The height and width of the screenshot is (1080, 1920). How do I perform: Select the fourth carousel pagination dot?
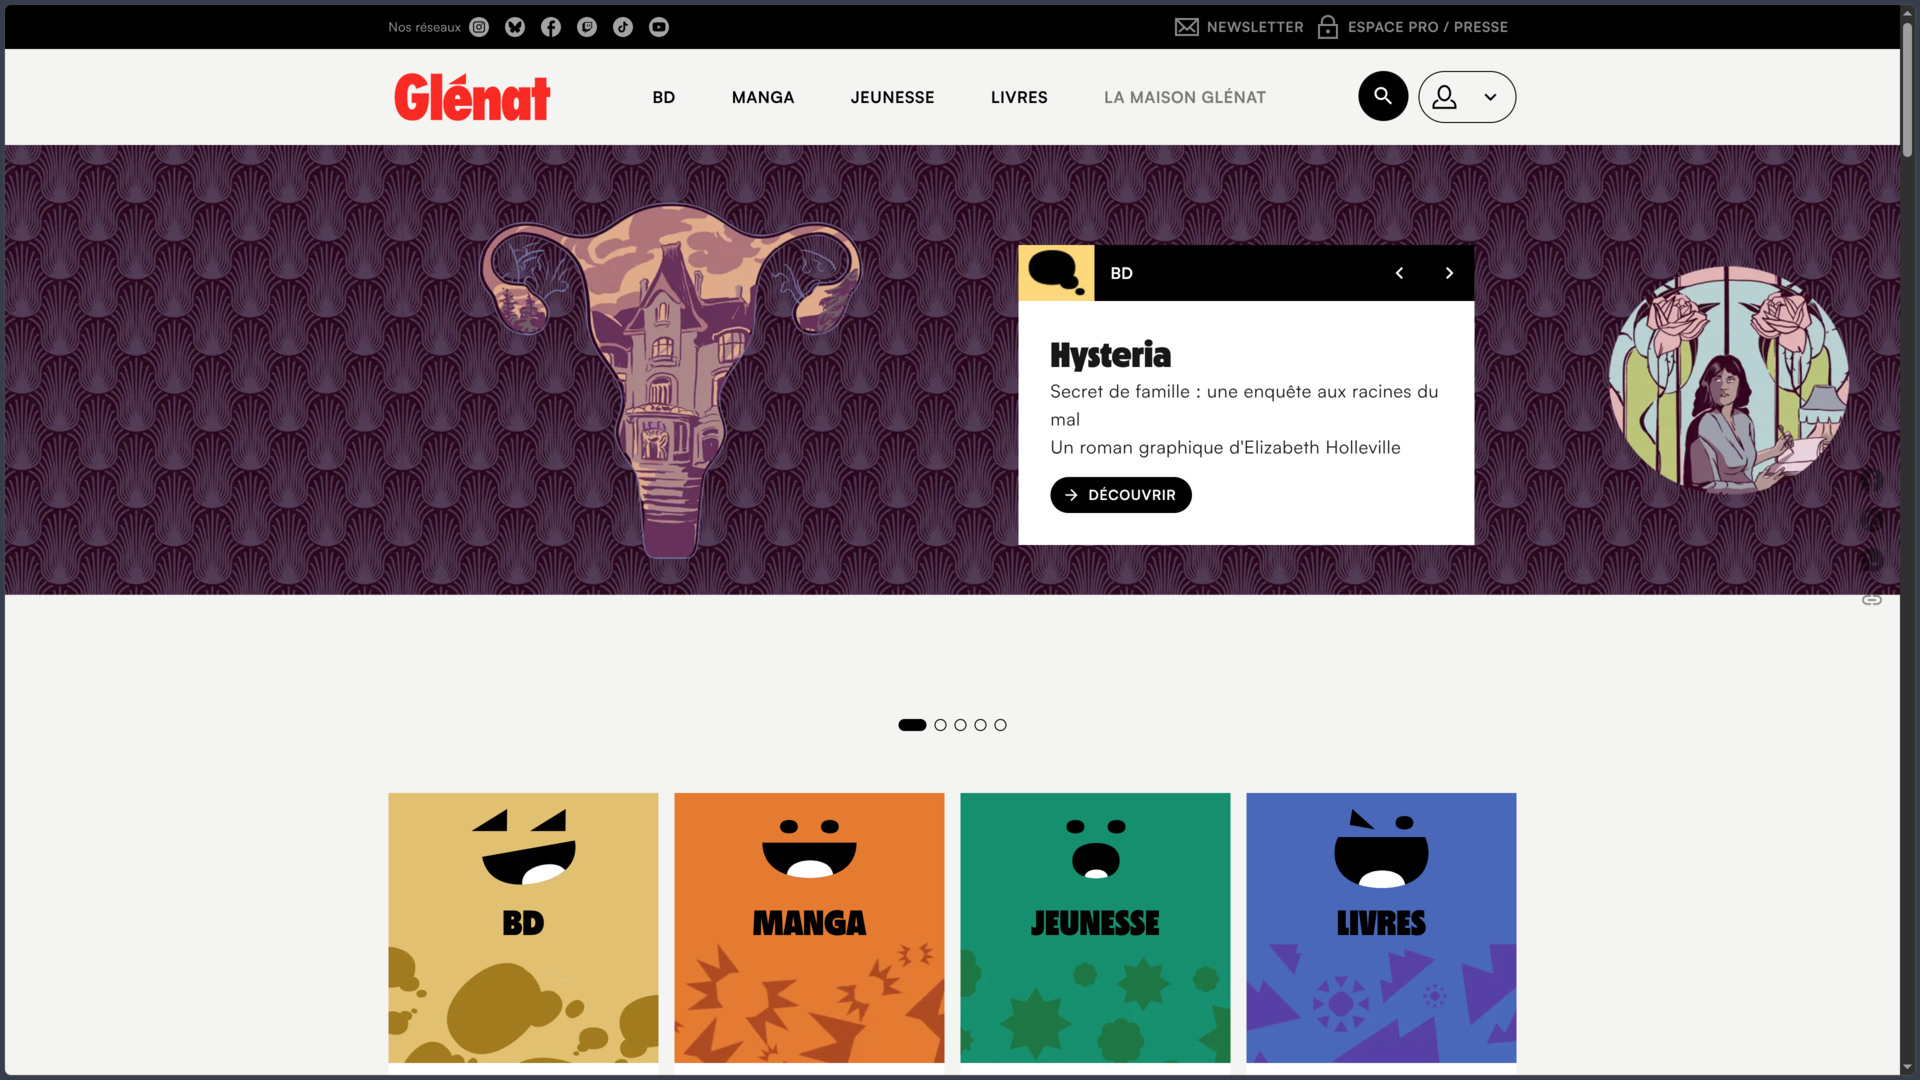(x=980, y=725)
